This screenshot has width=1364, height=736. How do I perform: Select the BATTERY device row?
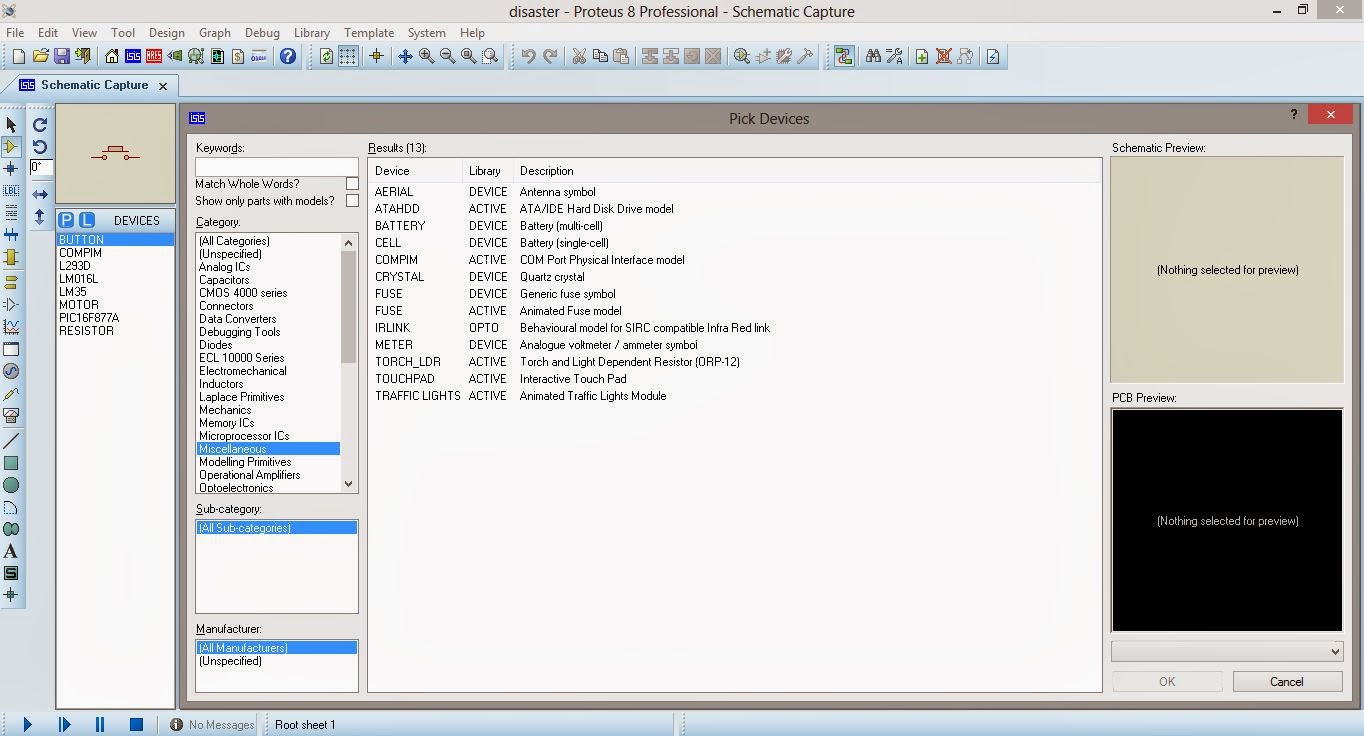coord(735,226)
